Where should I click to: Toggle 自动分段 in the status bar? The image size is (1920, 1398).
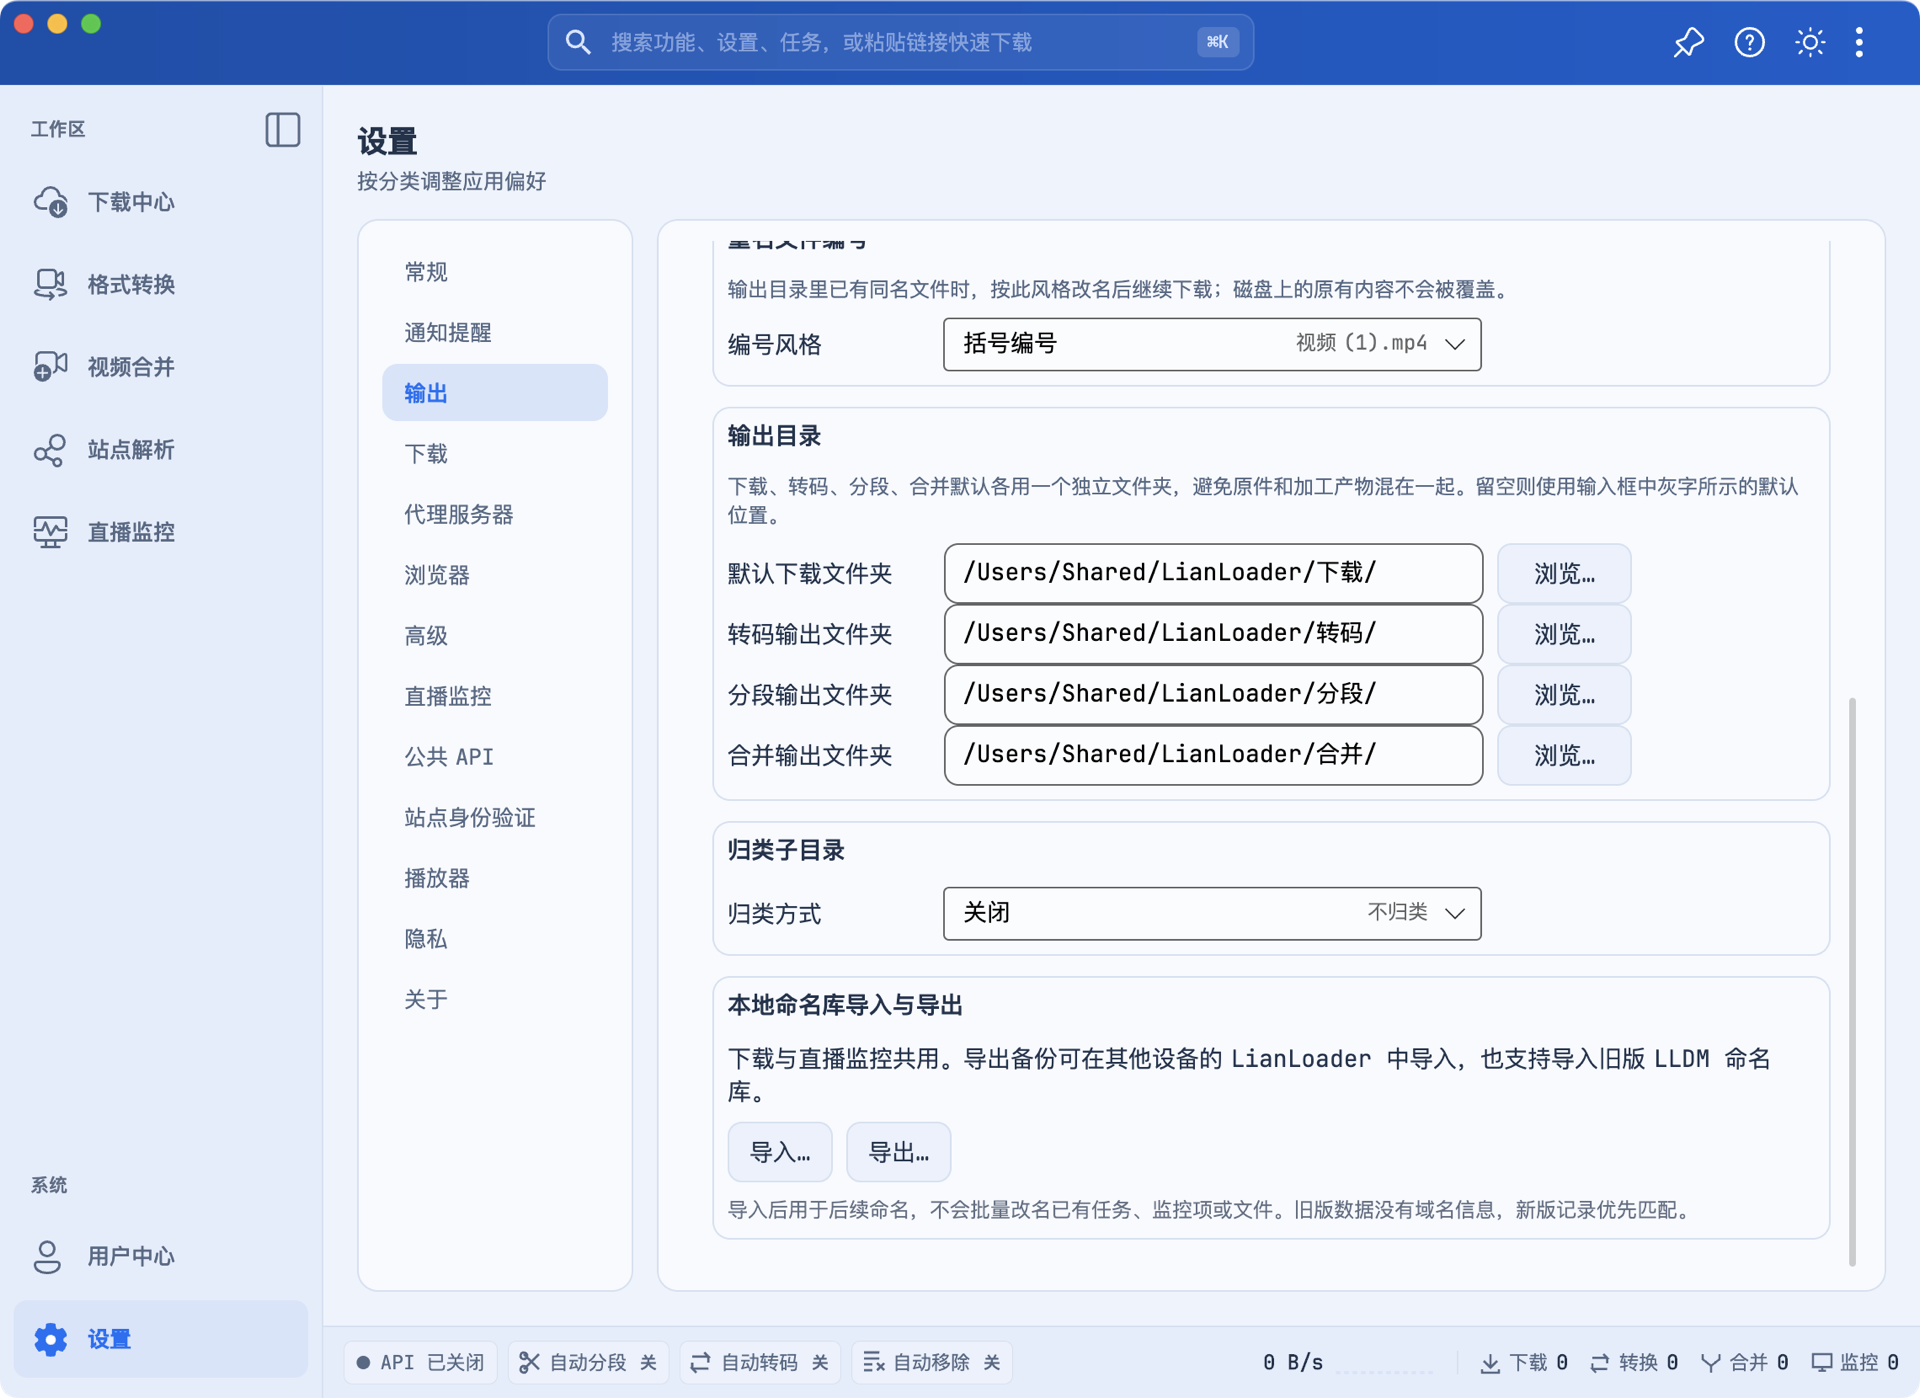point(588,1363)
